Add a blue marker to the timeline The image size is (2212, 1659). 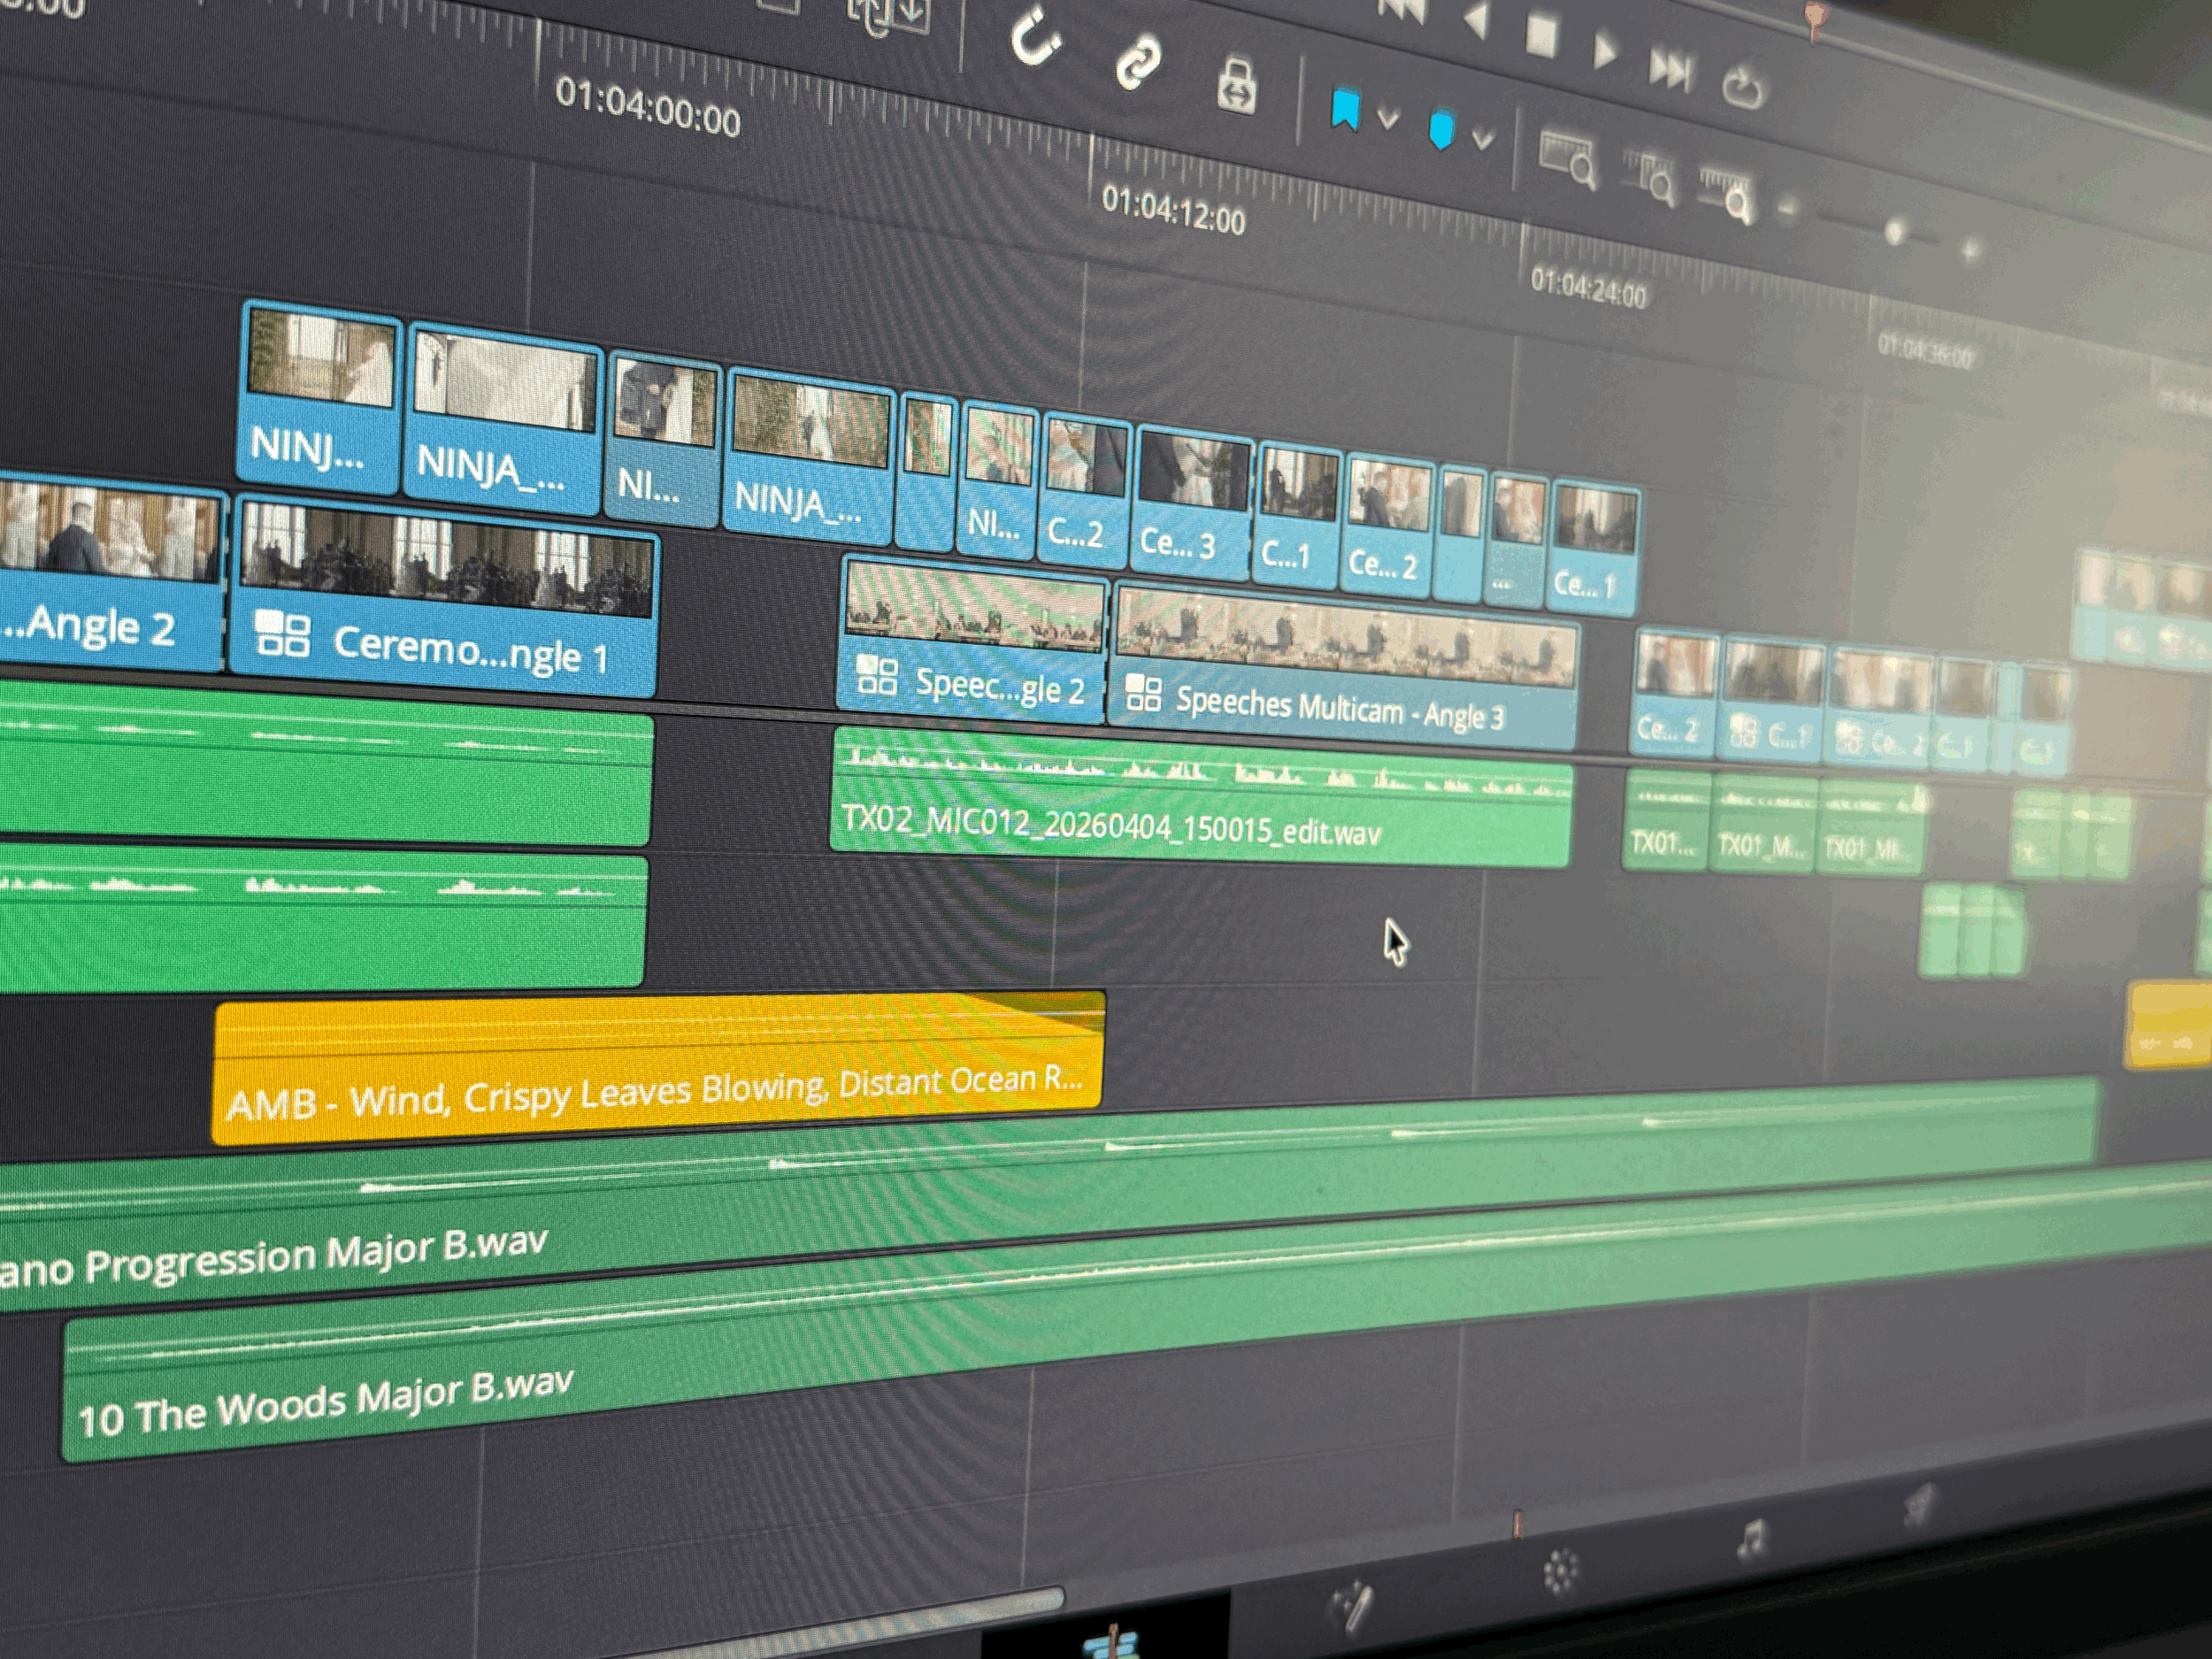(x=1441, y=130)
